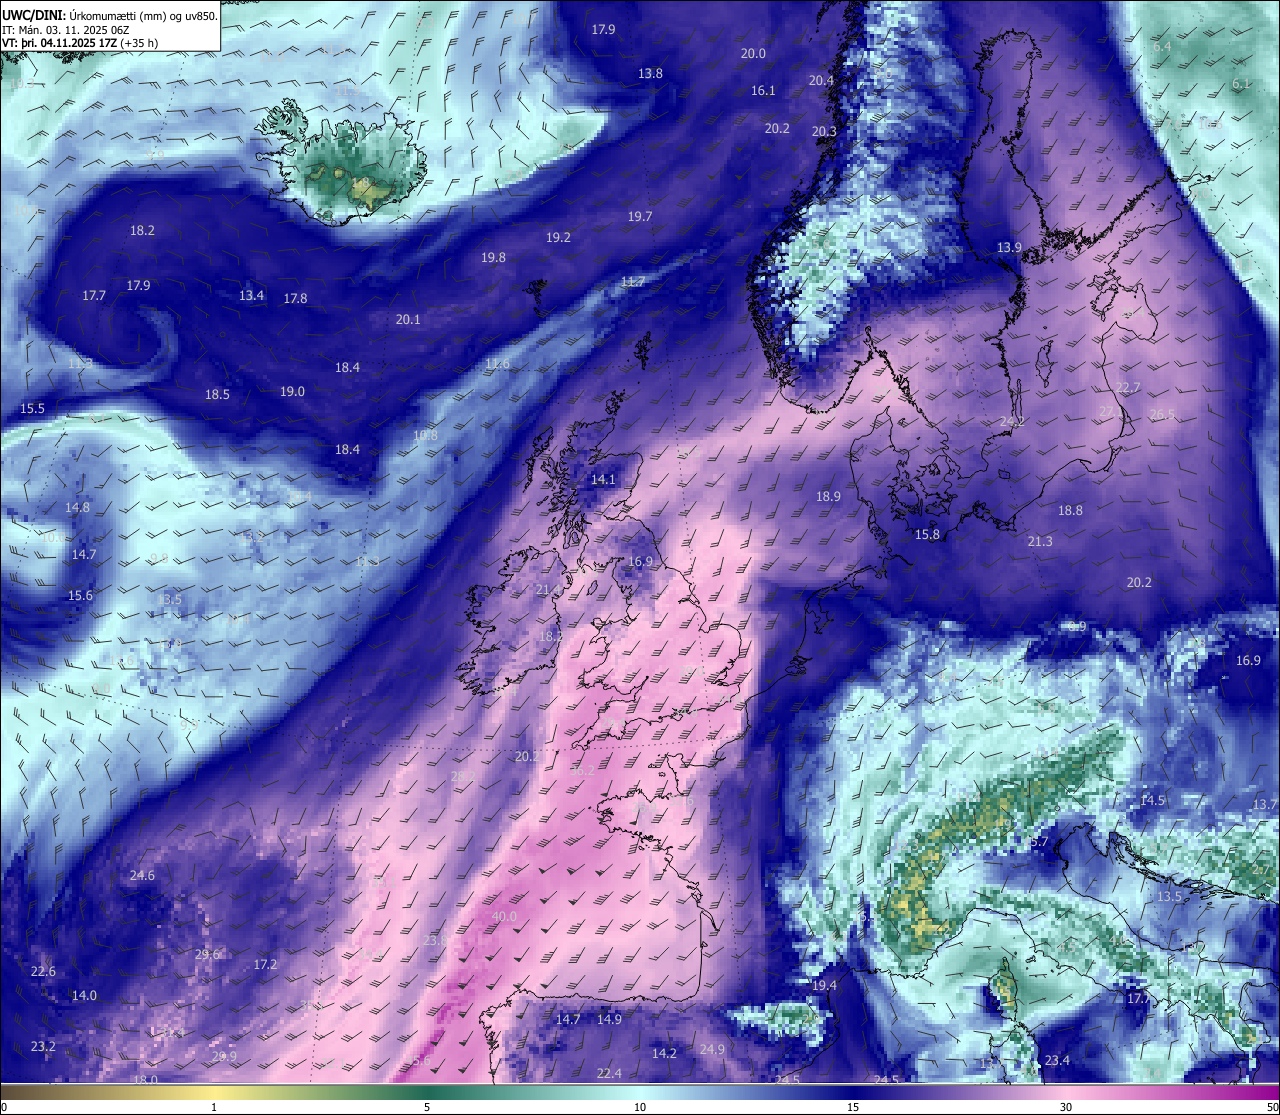1280x1115 pixels.
Task: Click the 40.0 maximum value label
Action: (x=504, y=917)
